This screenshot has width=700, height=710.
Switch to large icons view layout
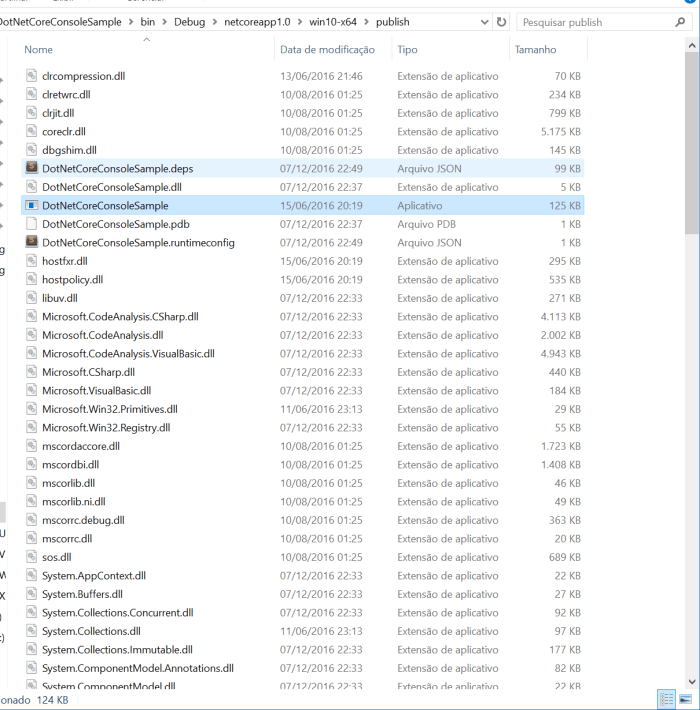685,699
